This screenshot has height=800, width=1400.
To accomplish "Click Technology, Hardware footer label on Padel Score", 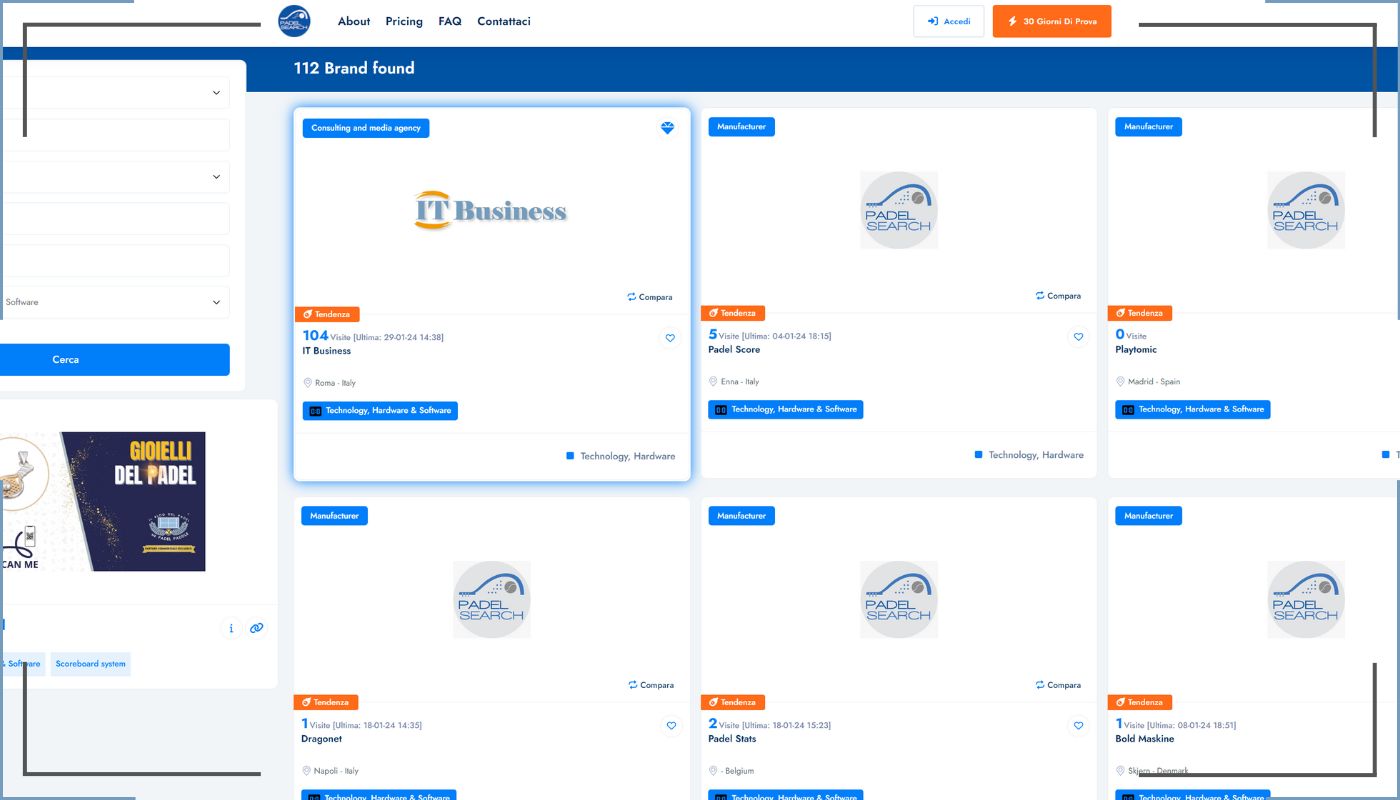I will (x=1036, y=455).
